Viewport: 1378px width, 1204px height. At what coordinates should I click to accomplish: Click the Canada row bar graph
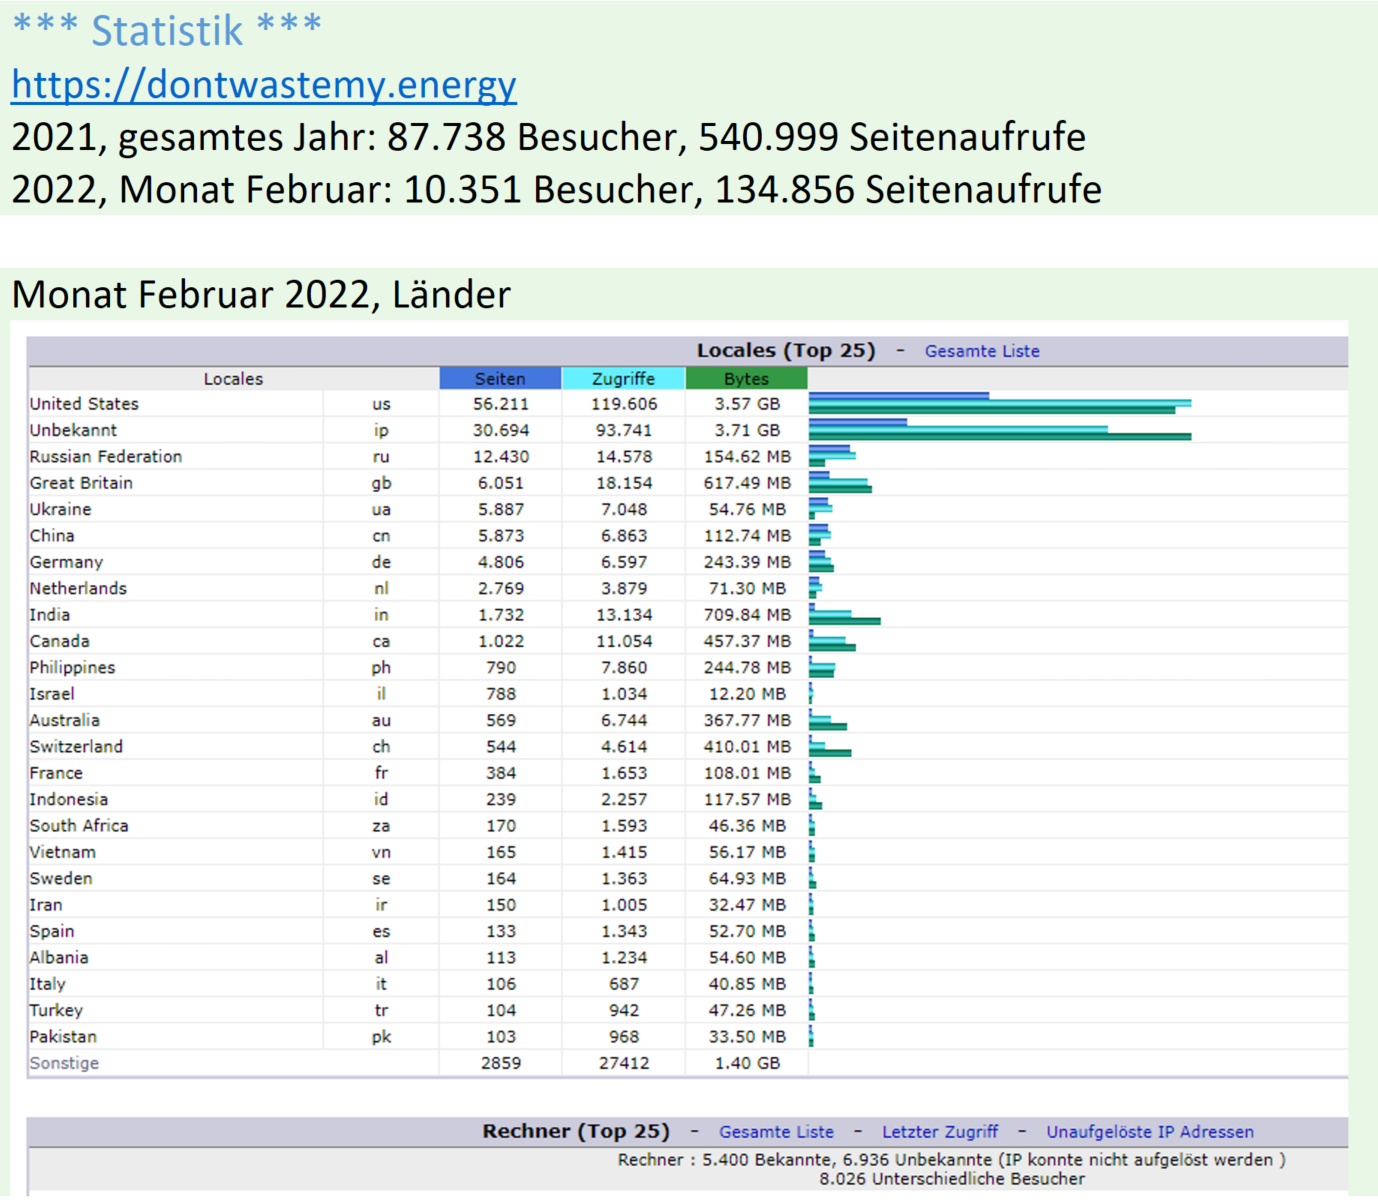pyautogui.click(x=832, y=642)
